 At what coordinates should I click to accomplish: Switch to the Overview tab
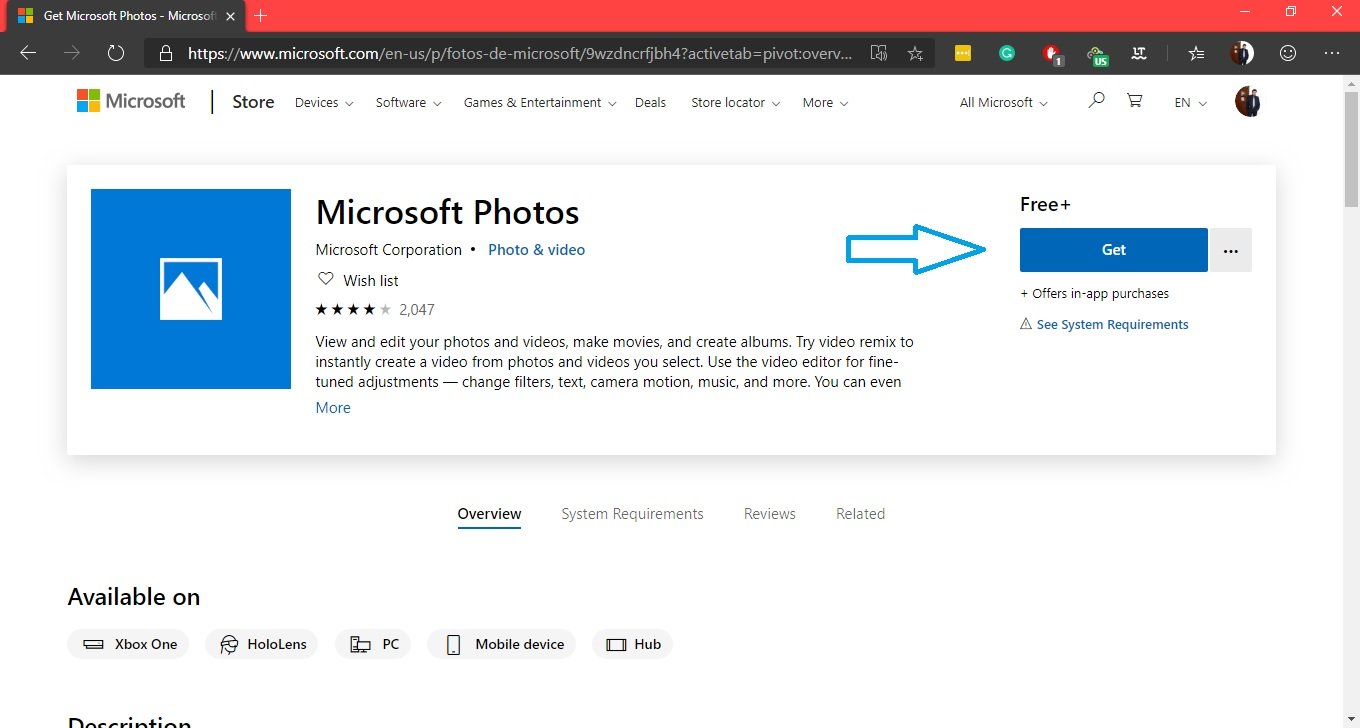click(x=489, y=514)
